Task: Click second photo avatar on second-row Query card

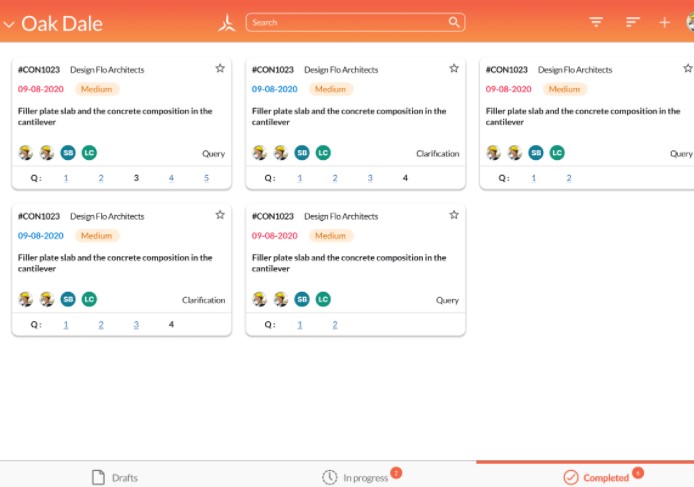Action: point(281,299)
